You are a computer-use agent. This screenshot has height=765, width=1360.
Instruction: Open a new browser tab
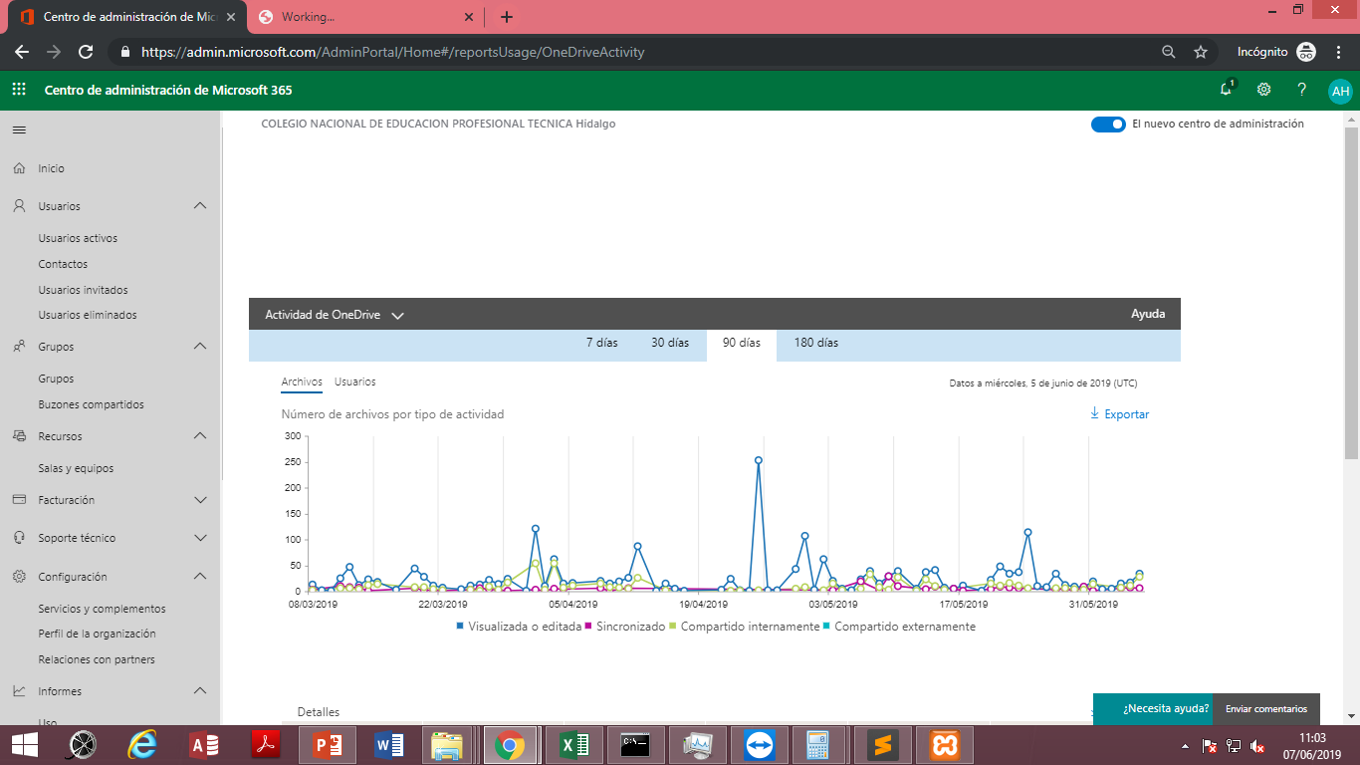(507, 17)
